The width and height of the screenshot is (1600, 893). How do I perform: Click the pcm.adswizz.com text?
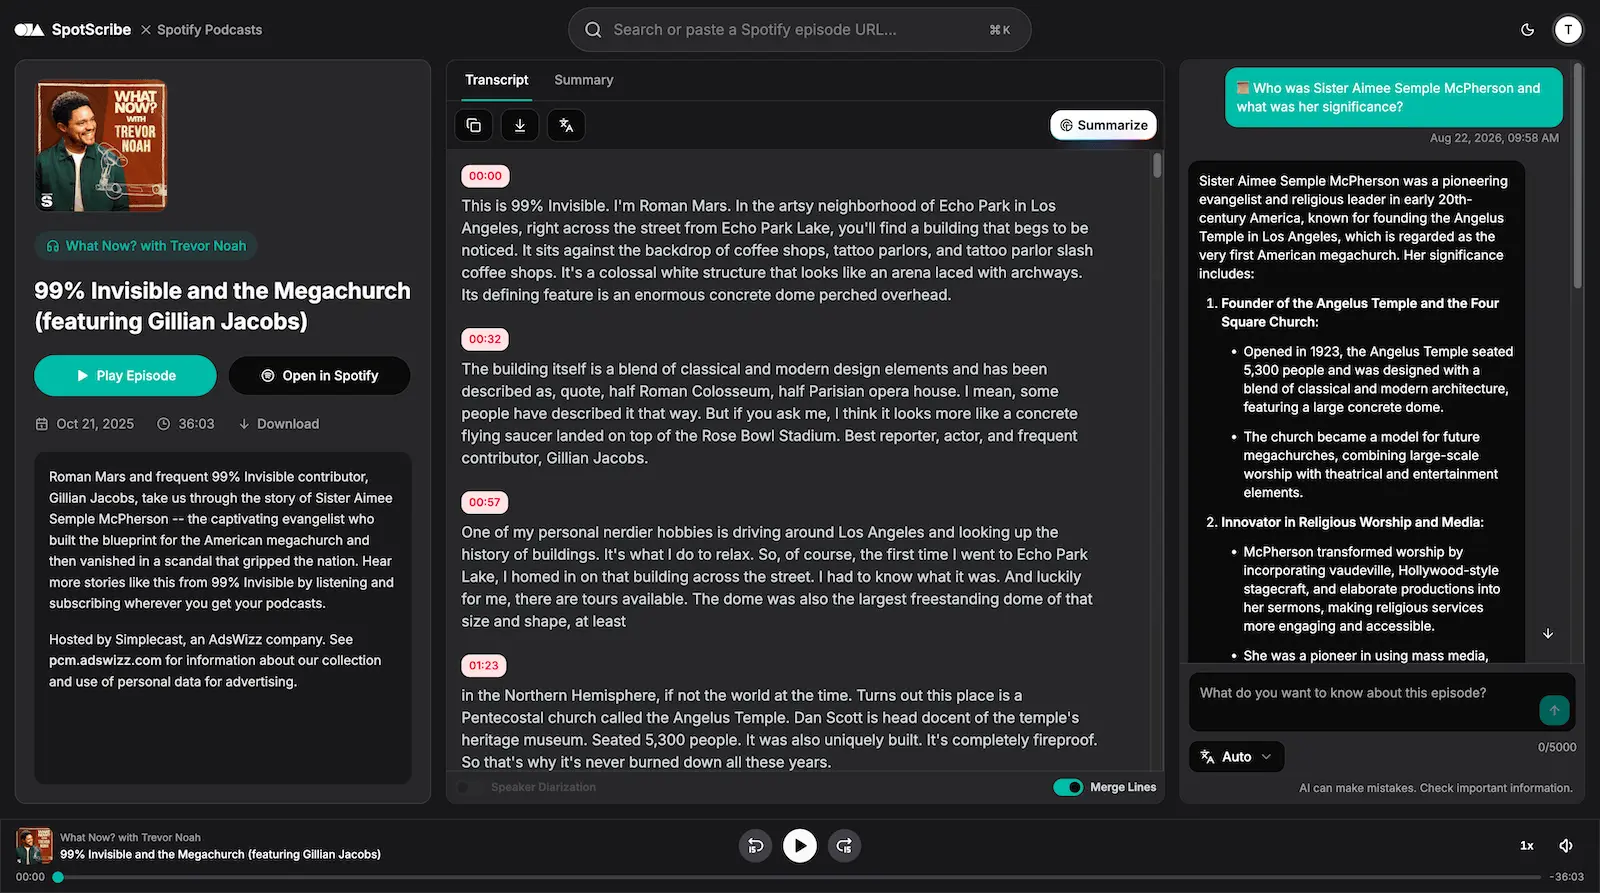pyautogui.click(x=105, y=661)
